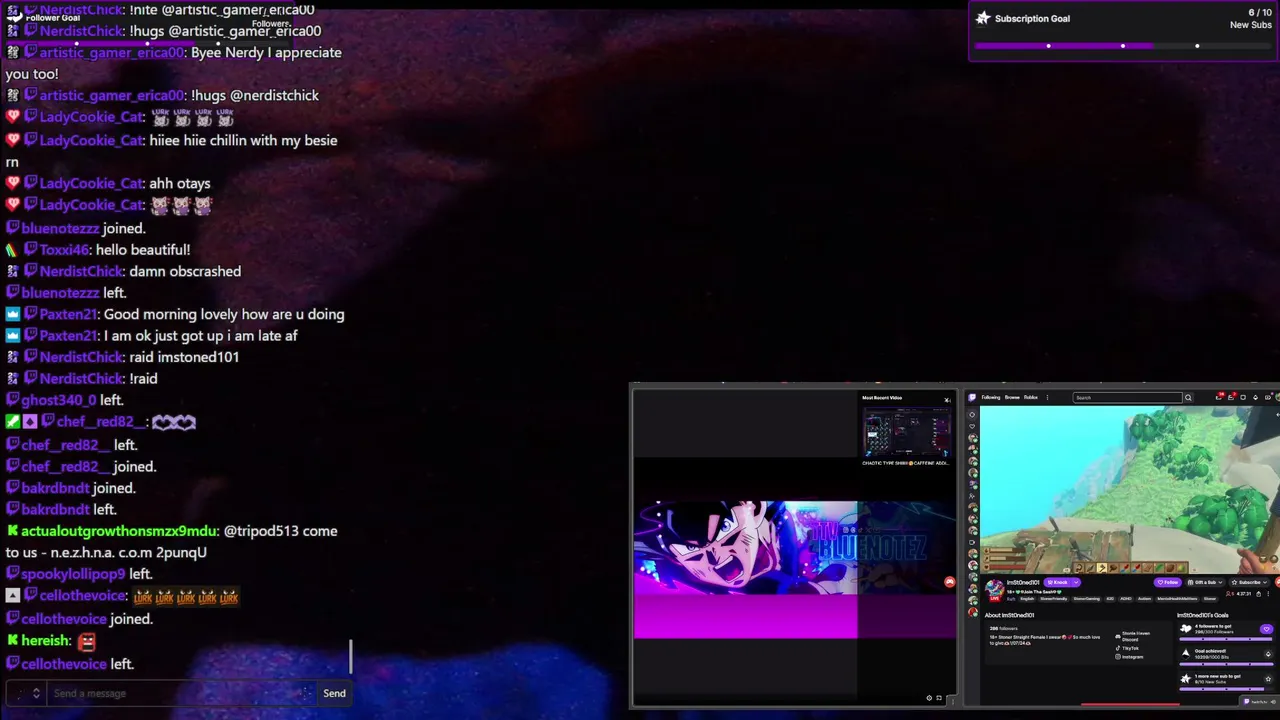The image size is (1280, 720).
Task: Open the three-dot more menu in Twitch nav
Action: click(x=1047, y=397)
